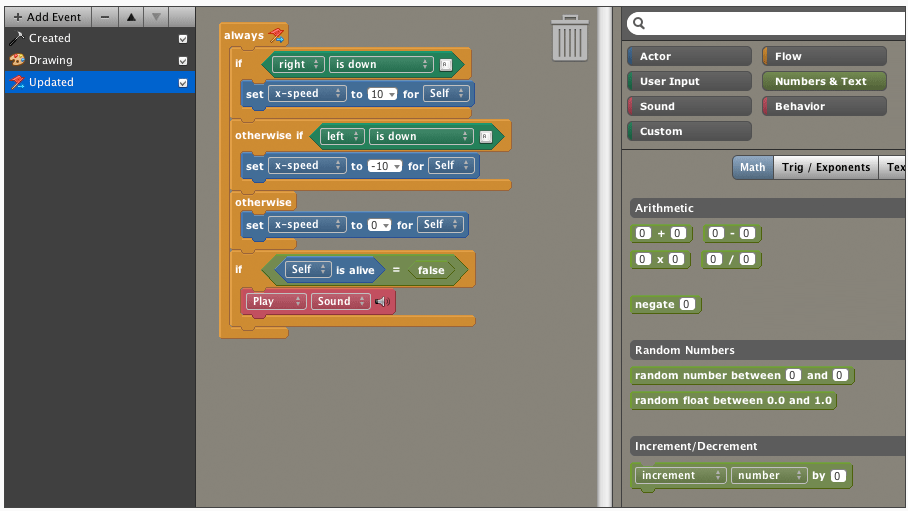
Task: Click the 'random number between' block
Action: [742, 375]
